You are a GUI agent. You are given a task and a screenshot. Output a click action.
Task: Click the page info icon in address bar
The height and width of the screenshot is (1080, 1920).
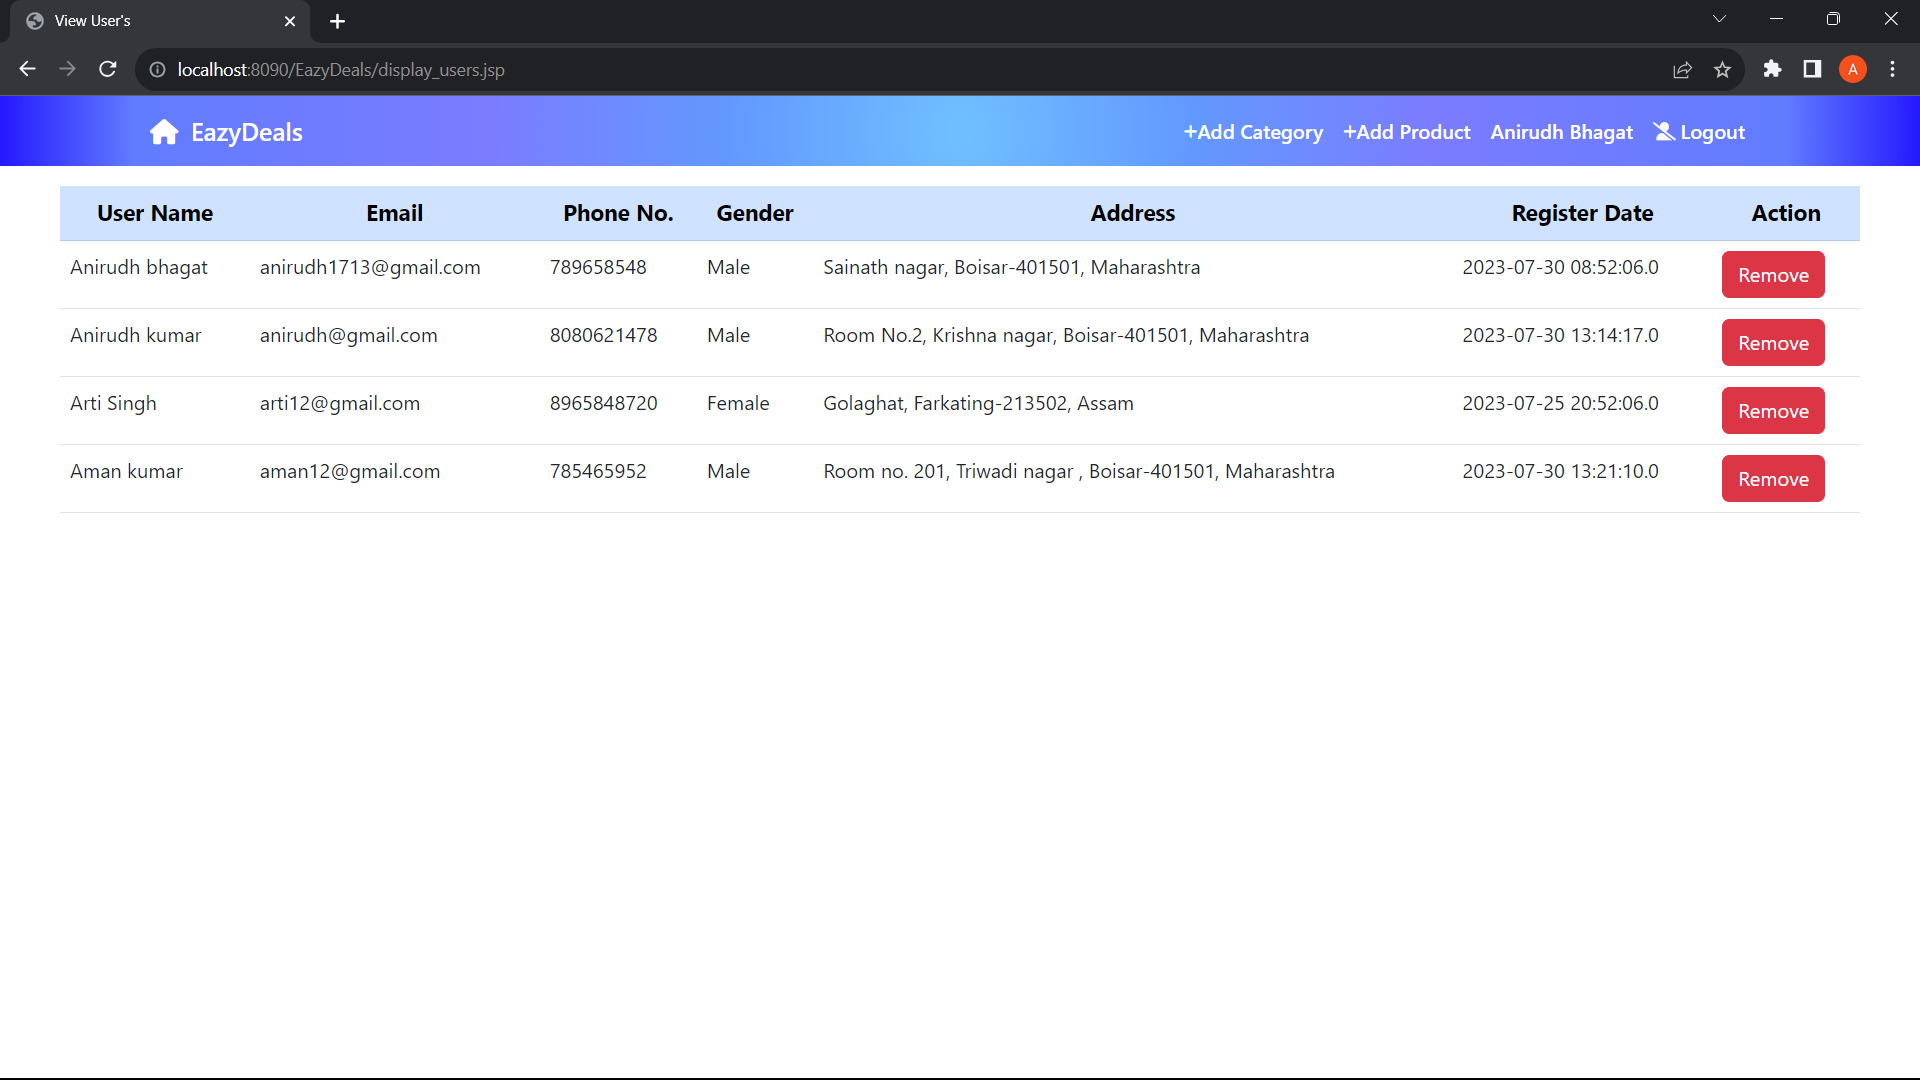click(157, 70)
